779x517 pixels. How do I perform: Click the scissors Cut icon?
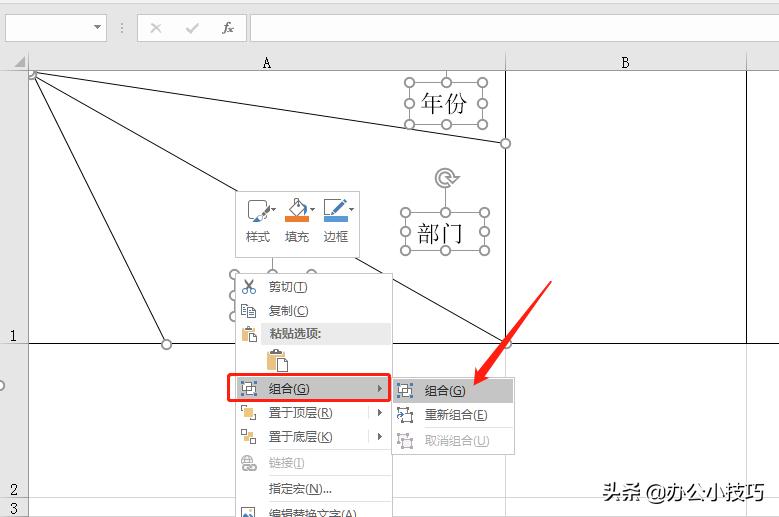pos(248,287)
